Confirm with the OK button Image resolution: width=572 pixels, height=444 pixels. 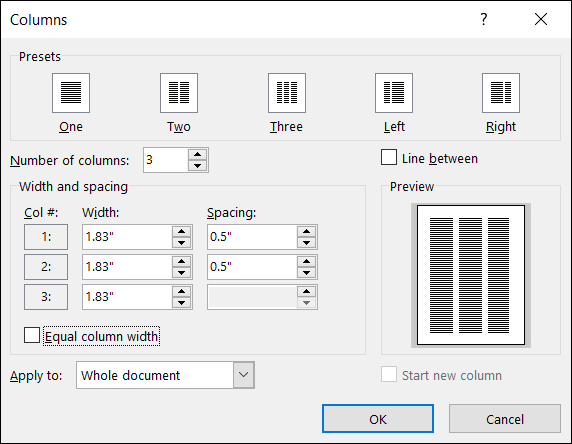point(378,419)
